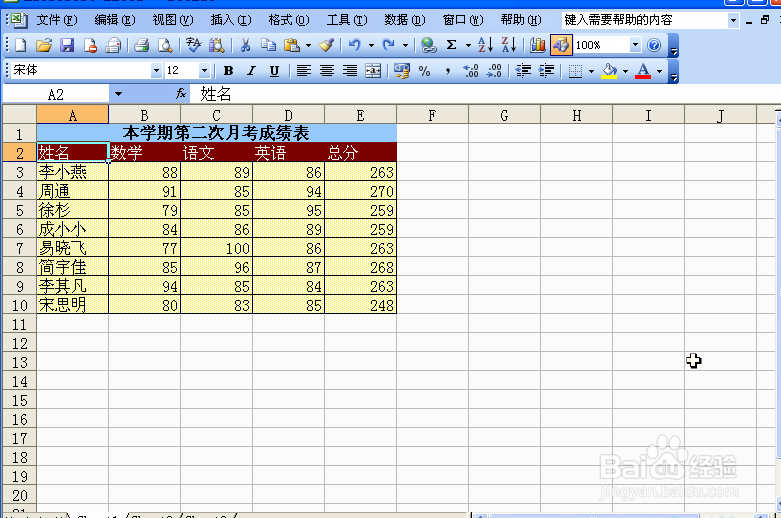Expand the AutoSum functions dropdown arrow
Screen dimensions: 781x518
(x=468, y=45)
